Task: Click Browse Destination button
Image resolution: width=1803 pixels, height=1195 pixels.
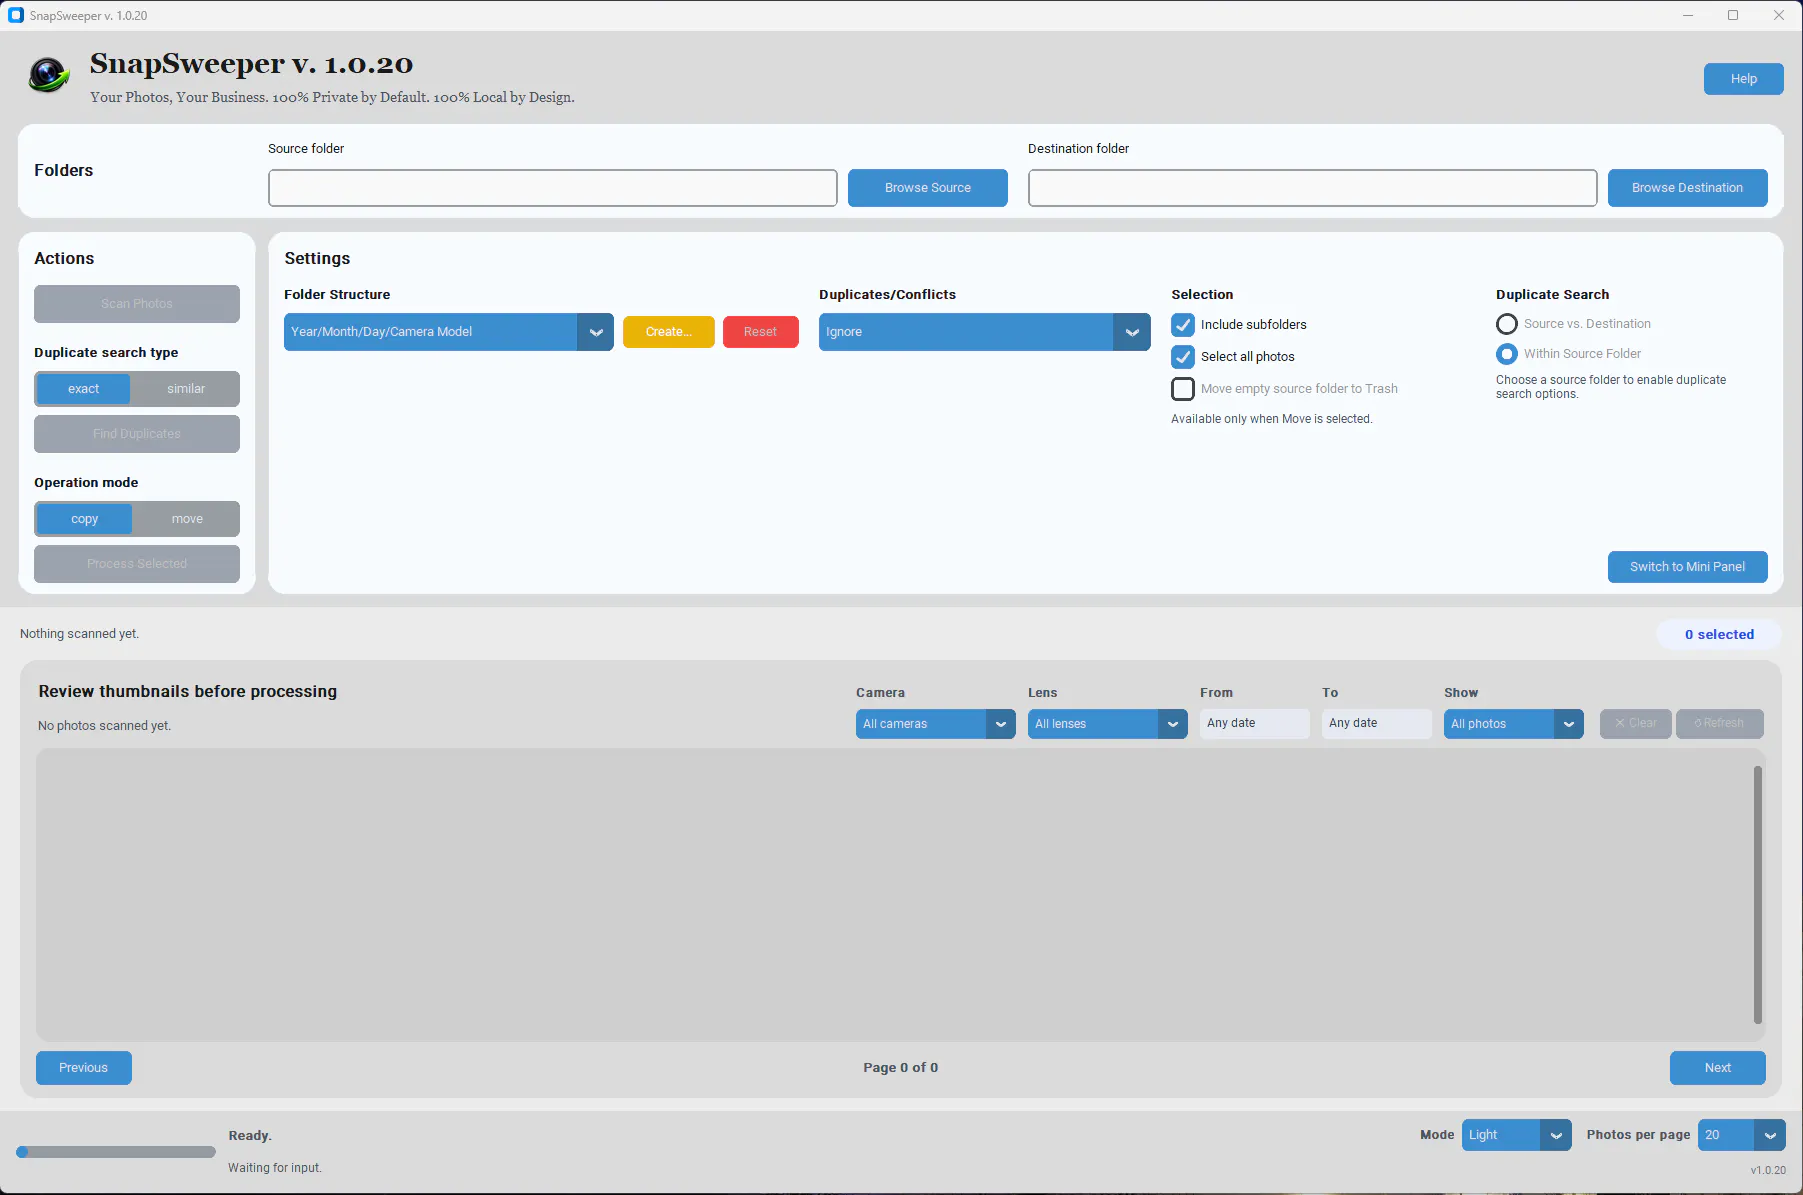Action: (1687, 188)
